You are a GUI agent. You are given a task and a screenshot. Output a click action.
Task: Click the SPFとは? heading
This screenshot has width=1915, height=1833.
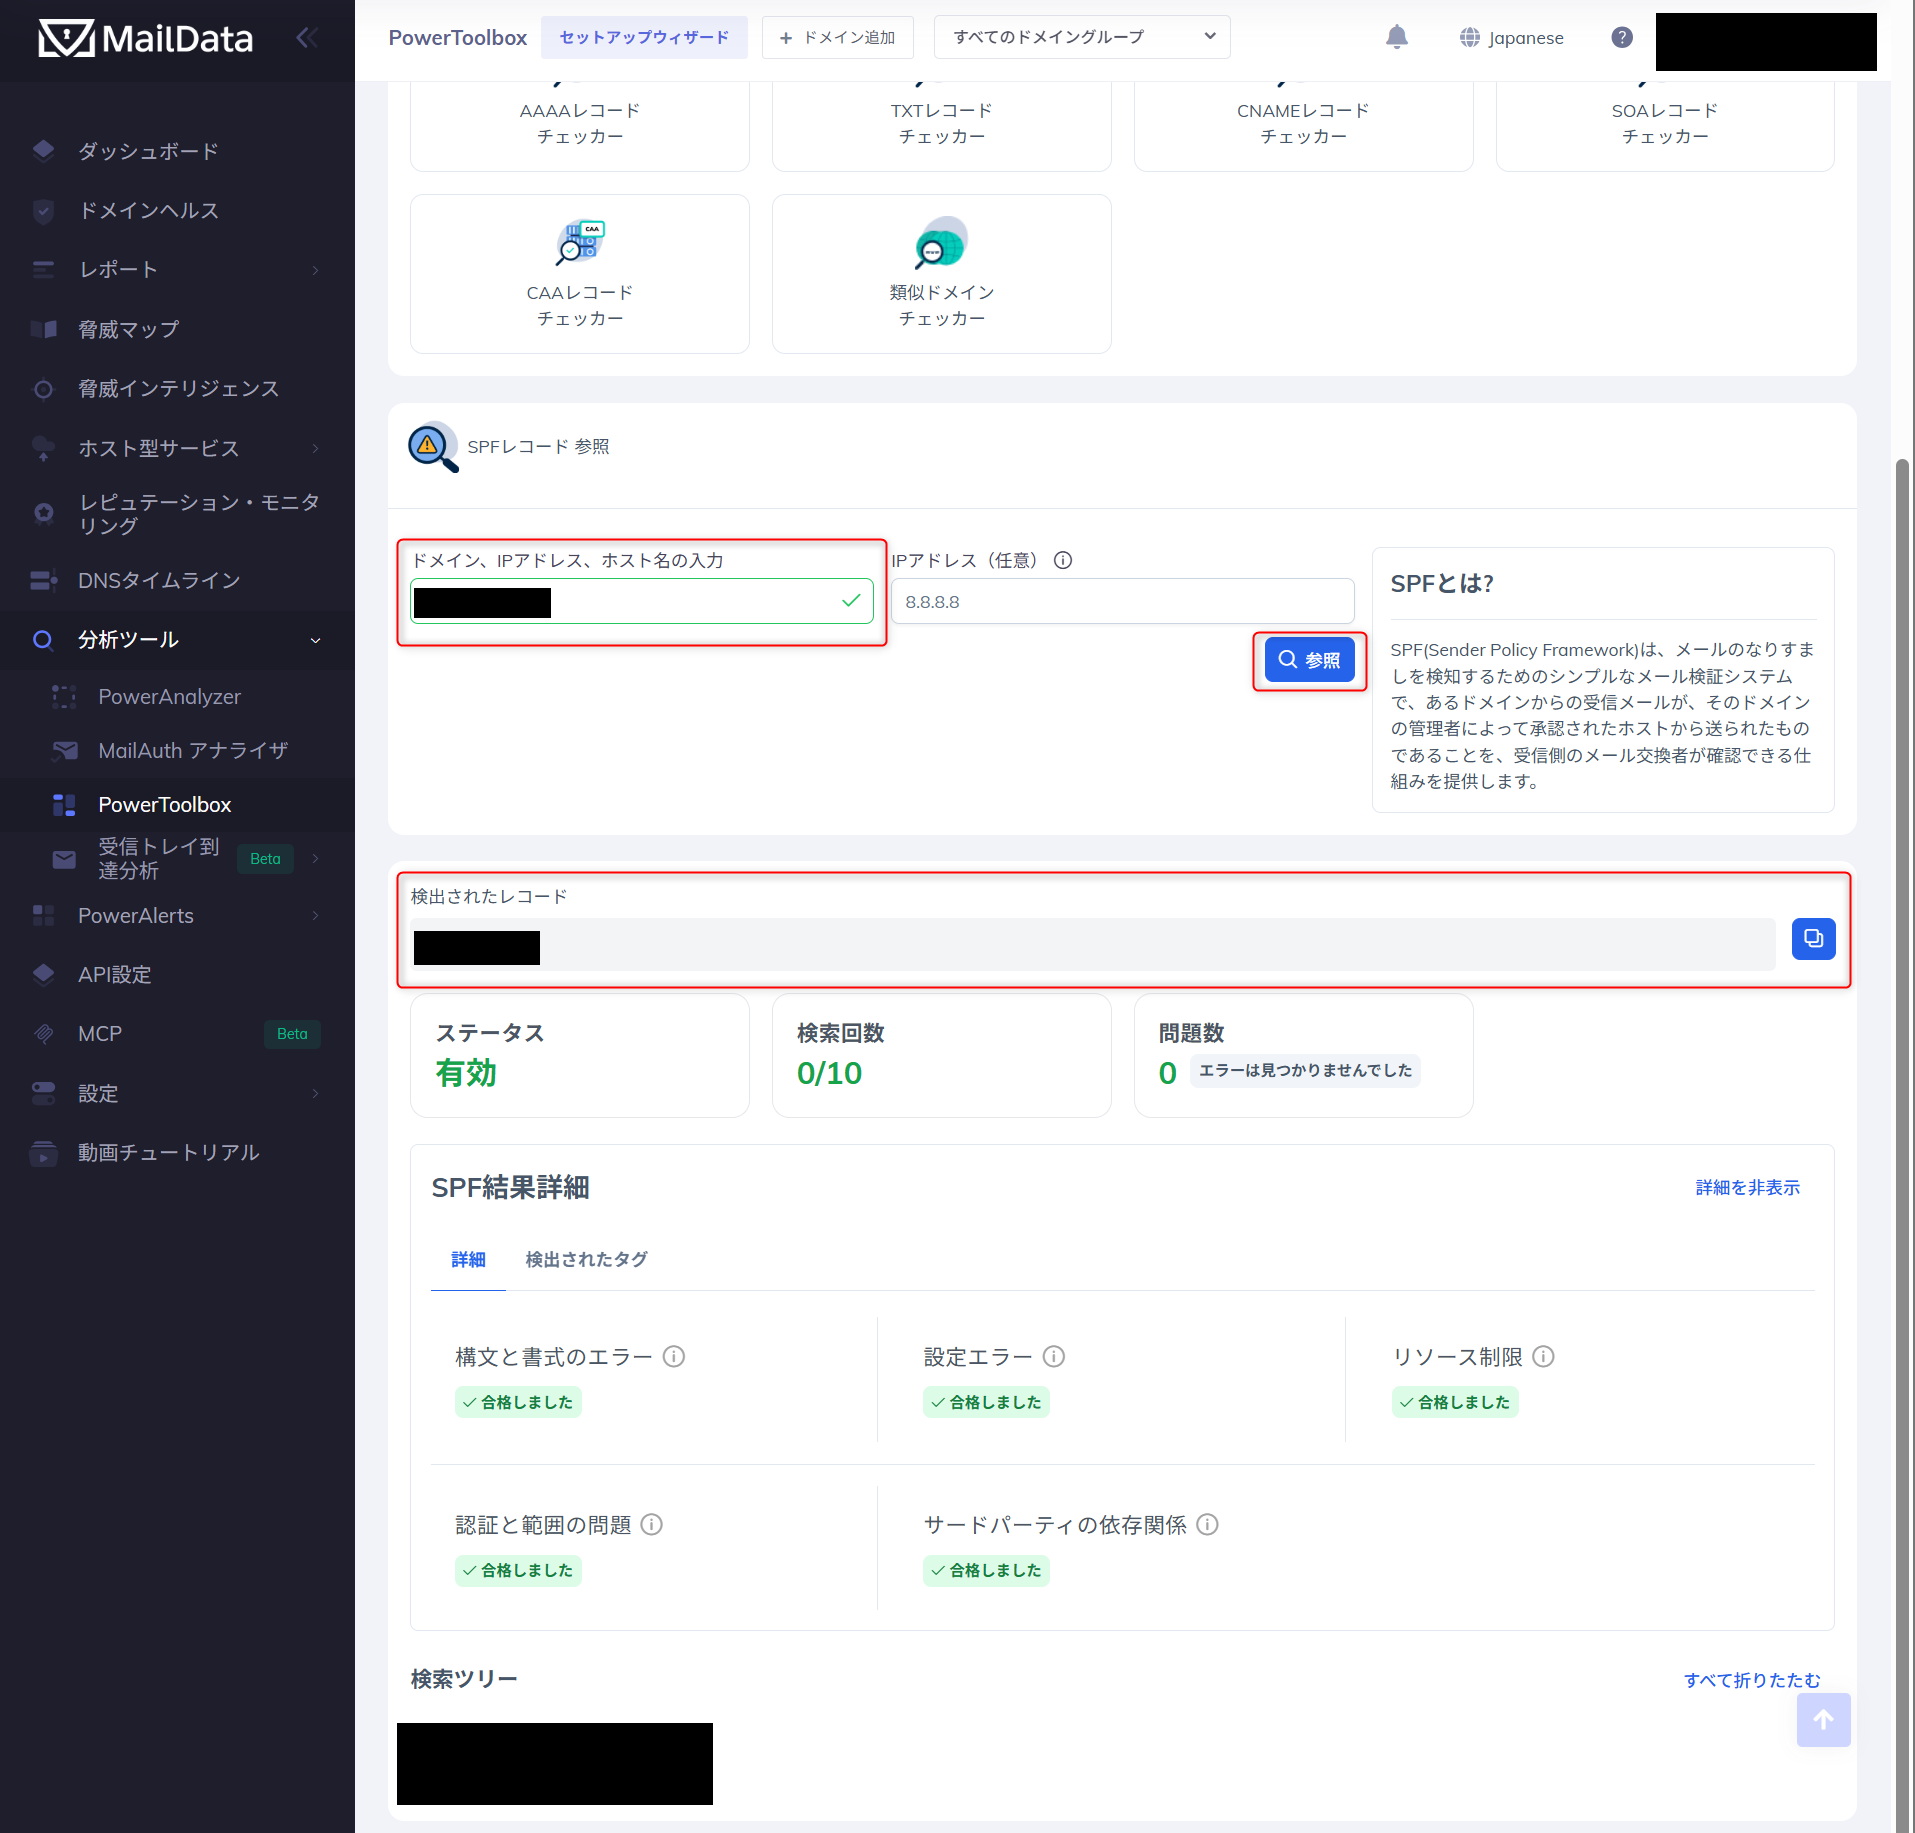coord(1442,584)
